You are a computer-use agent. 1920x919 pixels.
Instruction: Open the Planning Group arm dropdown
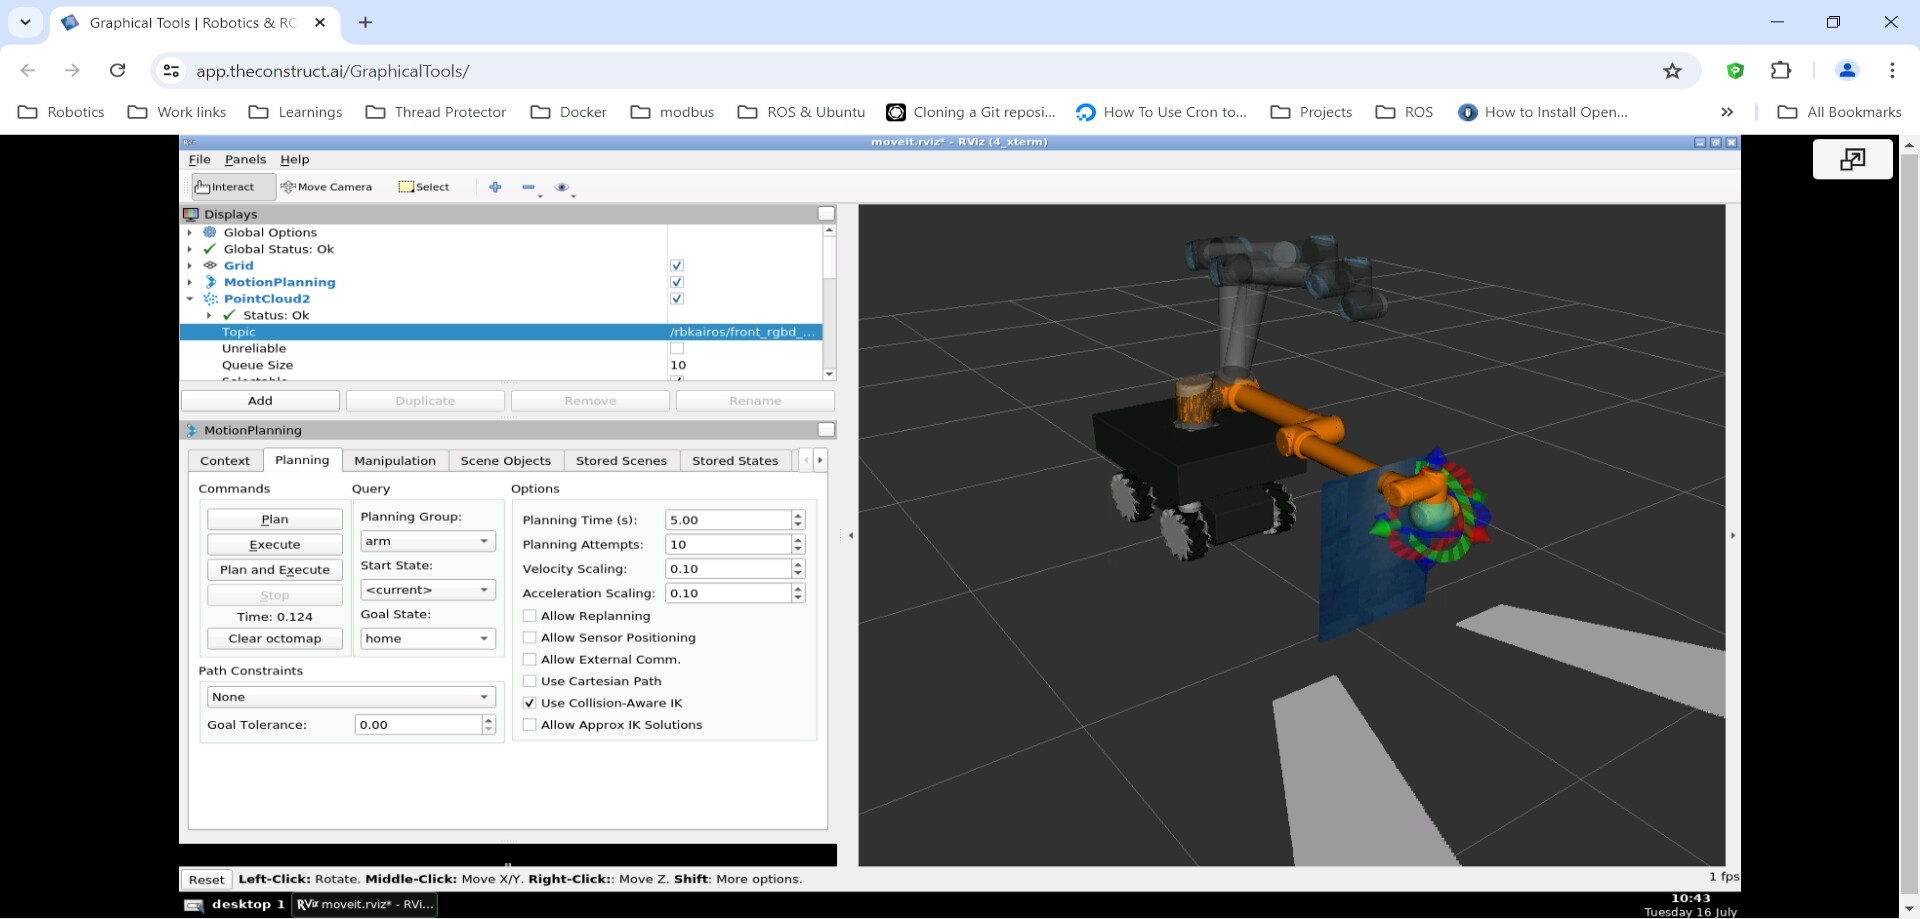pos(428,541)
